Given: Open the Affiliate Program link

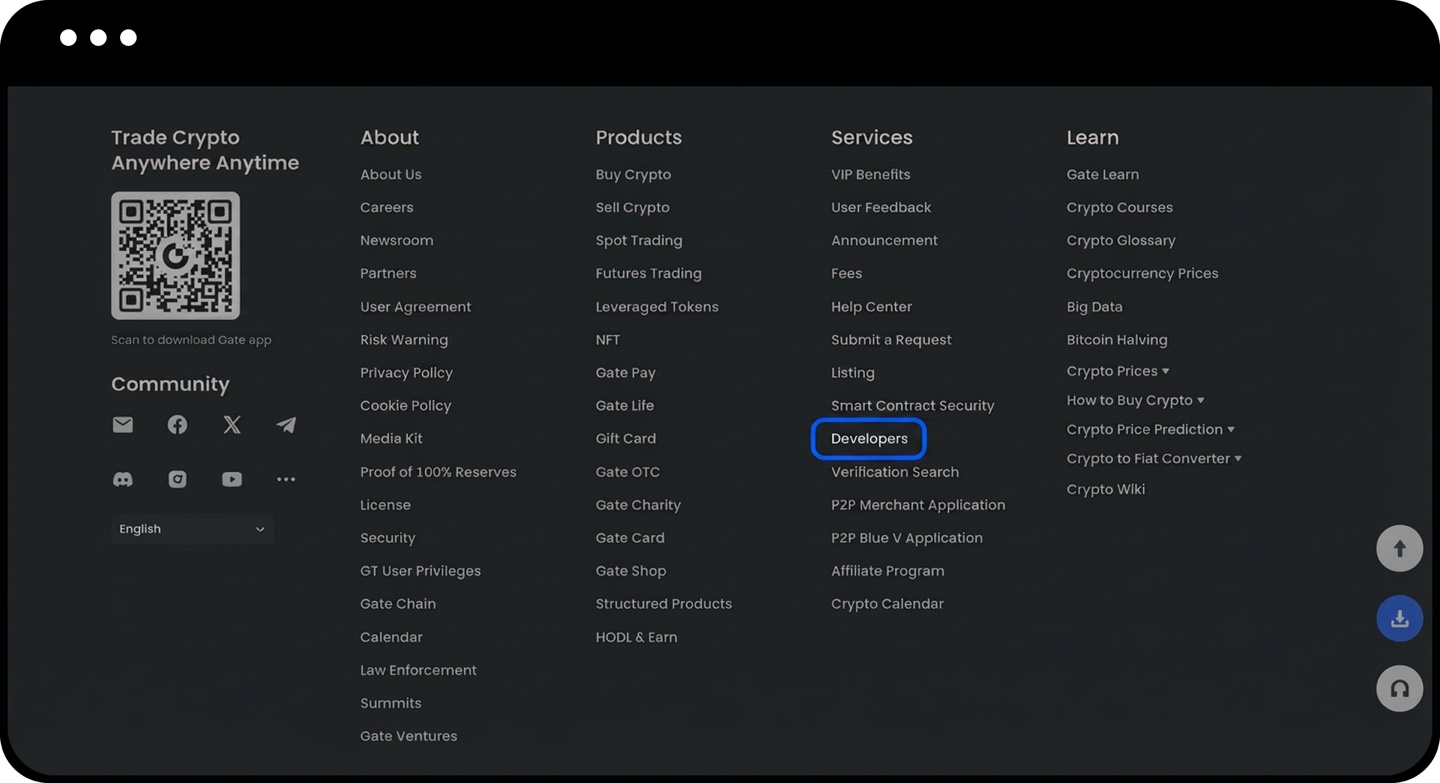Looking at the screenshot, I should (888, 571).
